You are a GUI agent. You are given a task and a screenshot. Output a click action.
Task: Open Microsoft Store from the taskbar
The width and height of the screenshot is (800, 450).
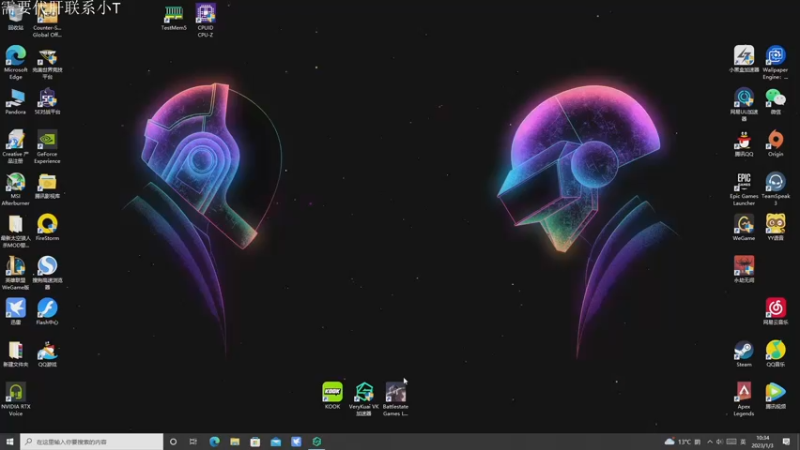click(255, 441)
